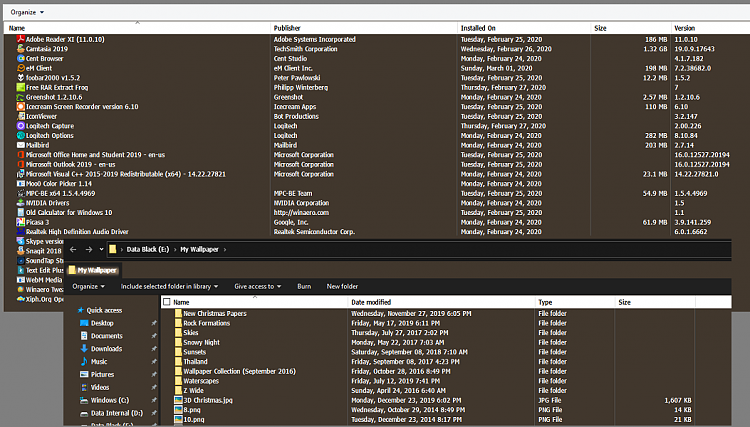Click the Picasa 3 icon
This screenshot has height=427, width=750.
point(21,222)
